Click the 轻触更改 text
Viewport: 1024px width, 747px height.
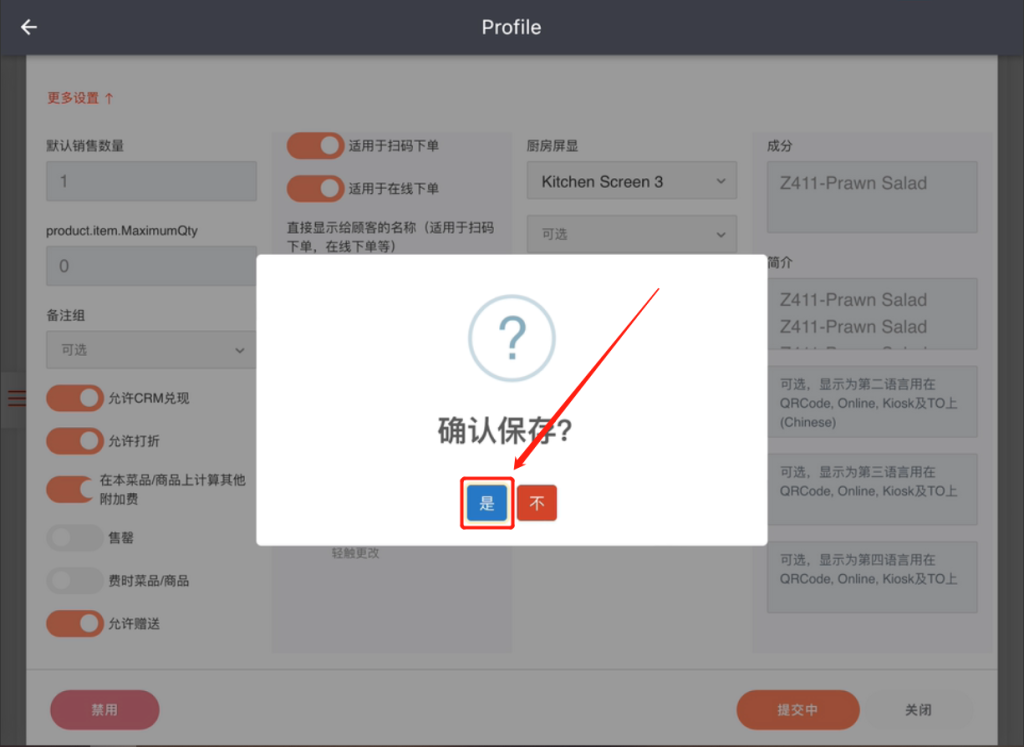pyautogui.click(x=355, y=553)
